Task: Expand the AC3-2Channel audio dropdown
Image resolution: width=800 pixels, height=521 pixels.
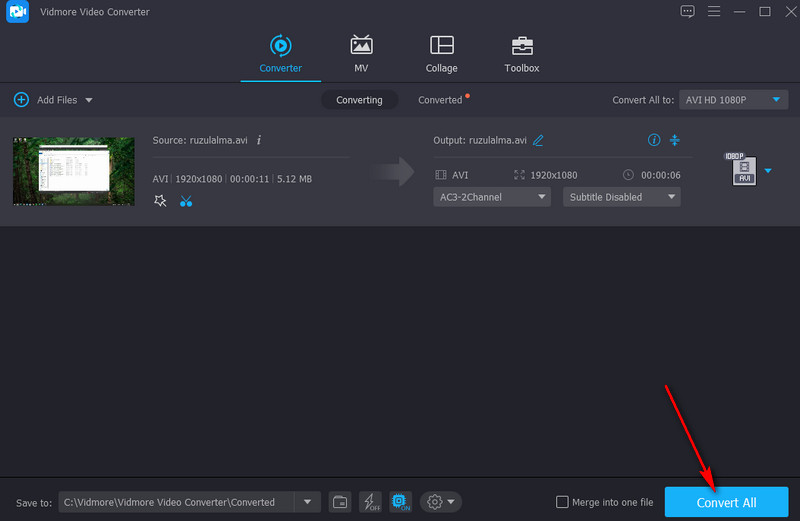Action: pyautogui.click(x=493, y=197)
